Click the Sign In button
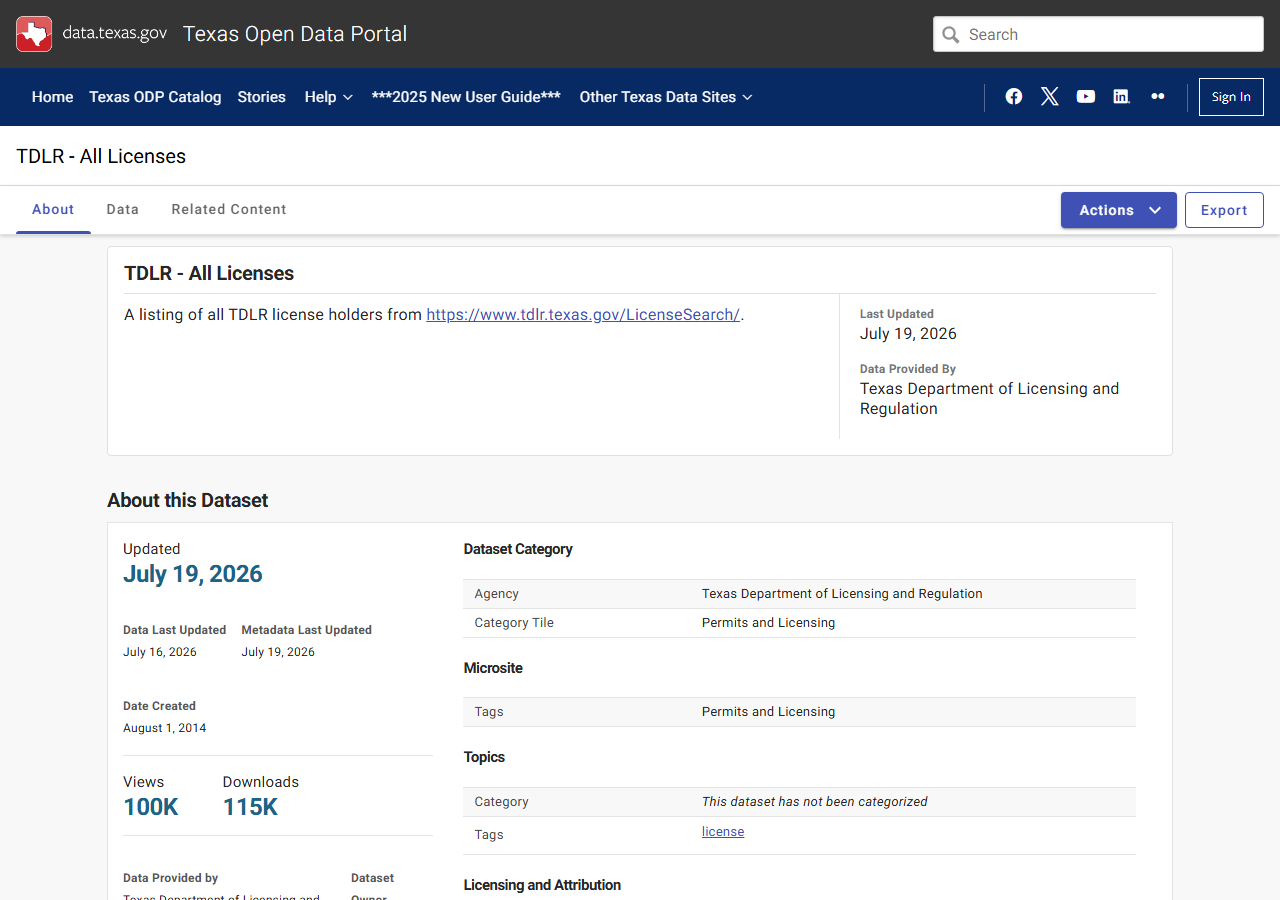Image resolution: width=1280 pixels, height=900 pixels. point(1231,97)
